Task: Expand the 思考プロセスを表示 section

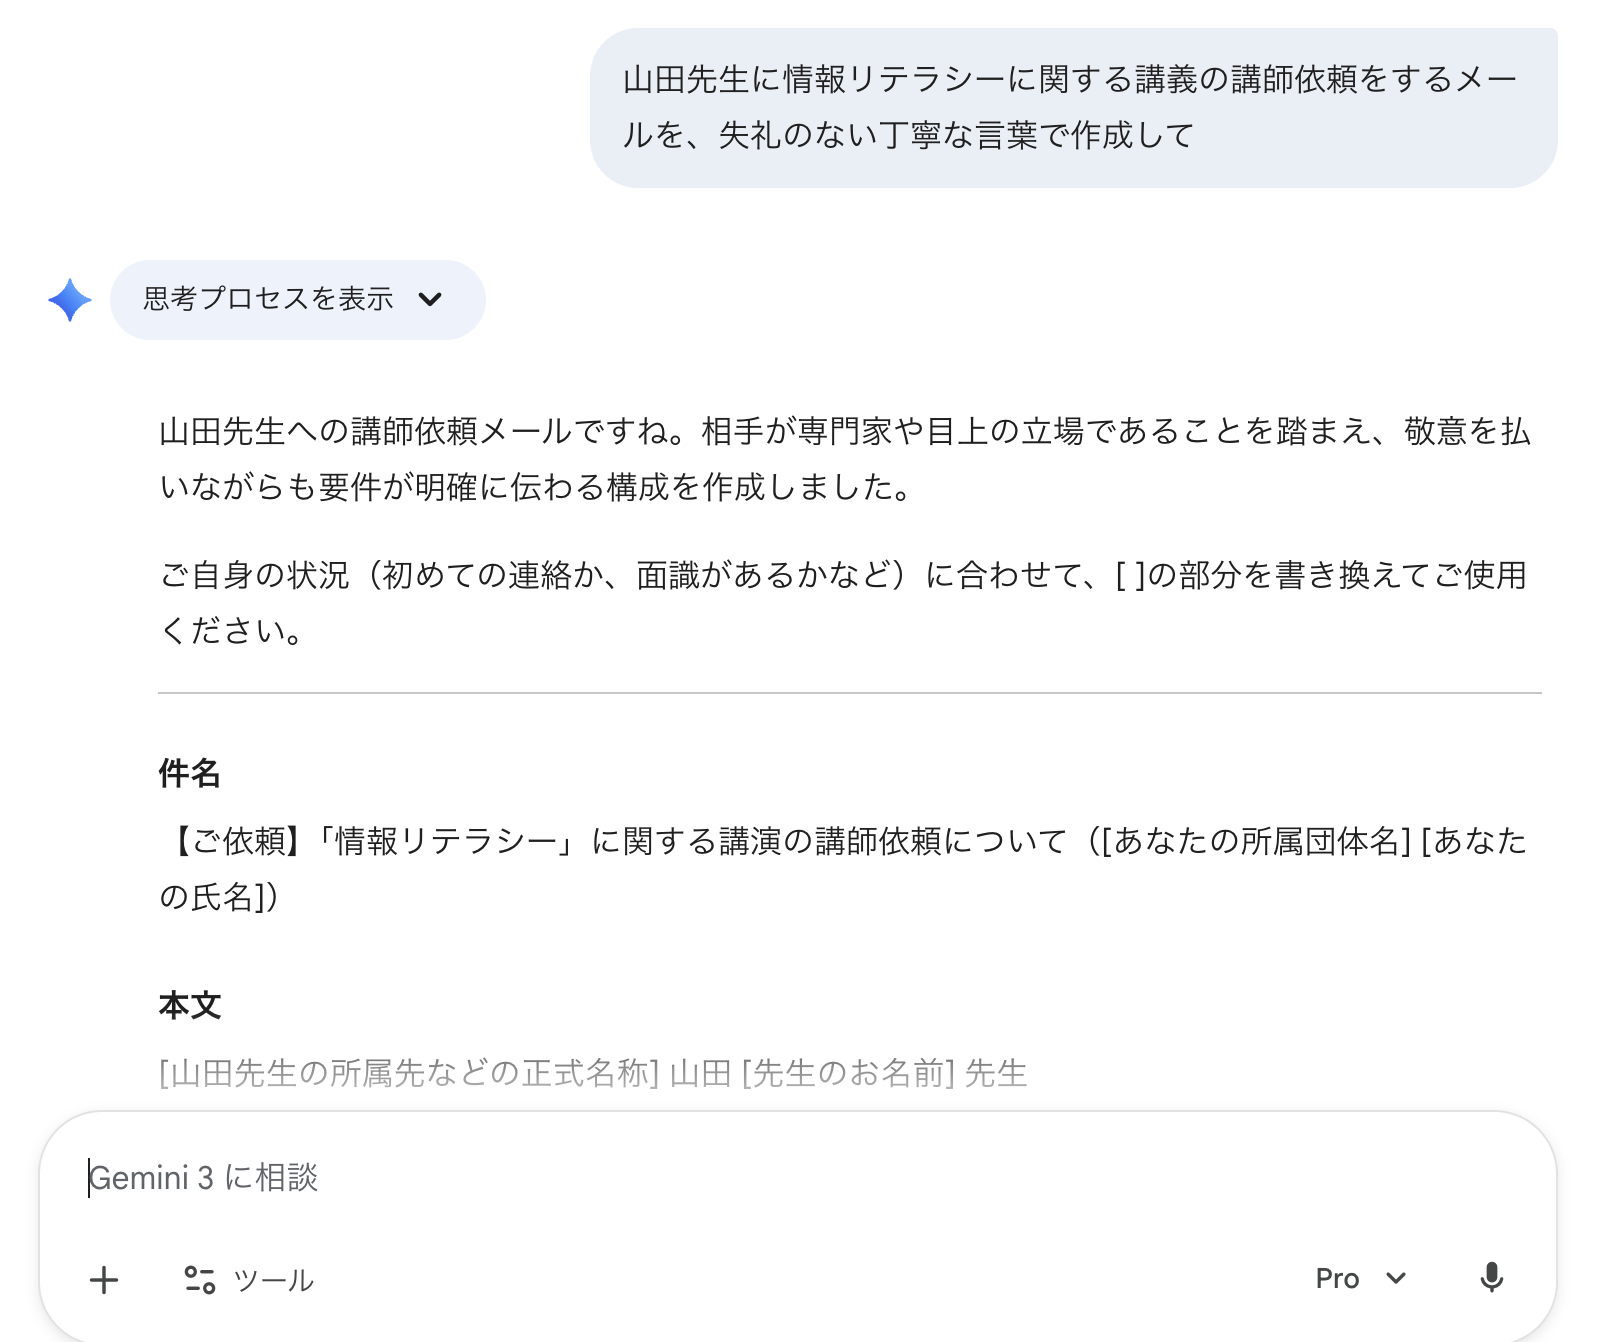Action: tap(268, 299)
